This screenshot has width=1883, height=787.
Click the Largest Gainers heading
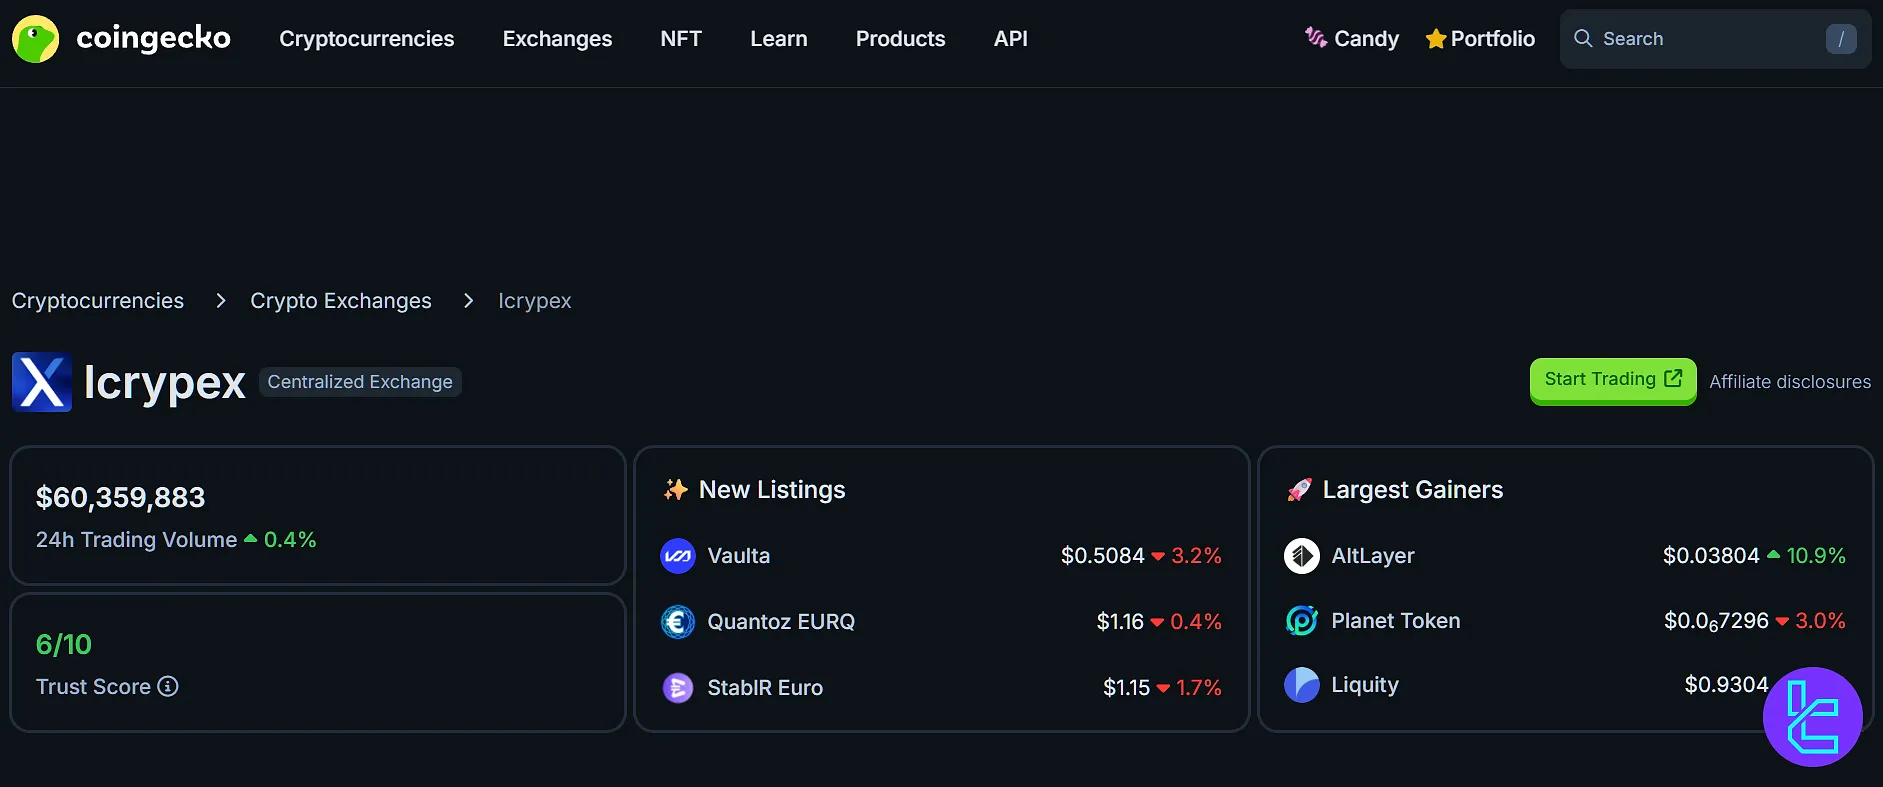[1413, 489]
